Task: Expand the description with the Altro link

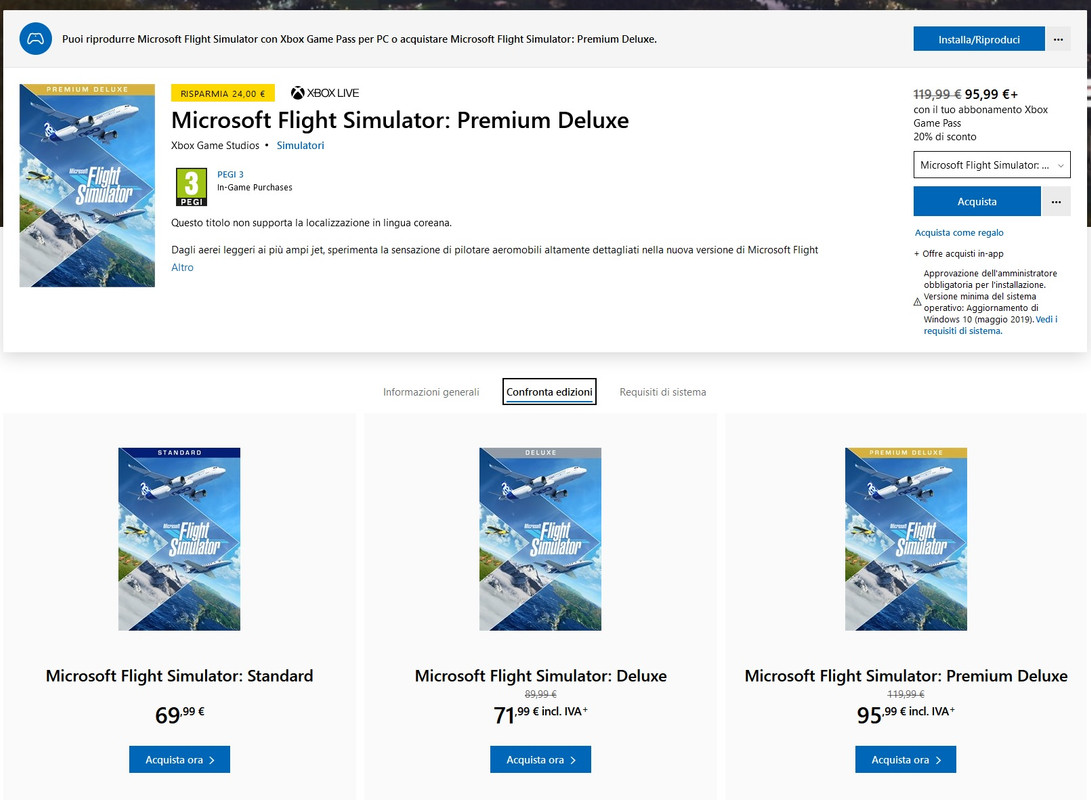Action: tap(182, 267)
